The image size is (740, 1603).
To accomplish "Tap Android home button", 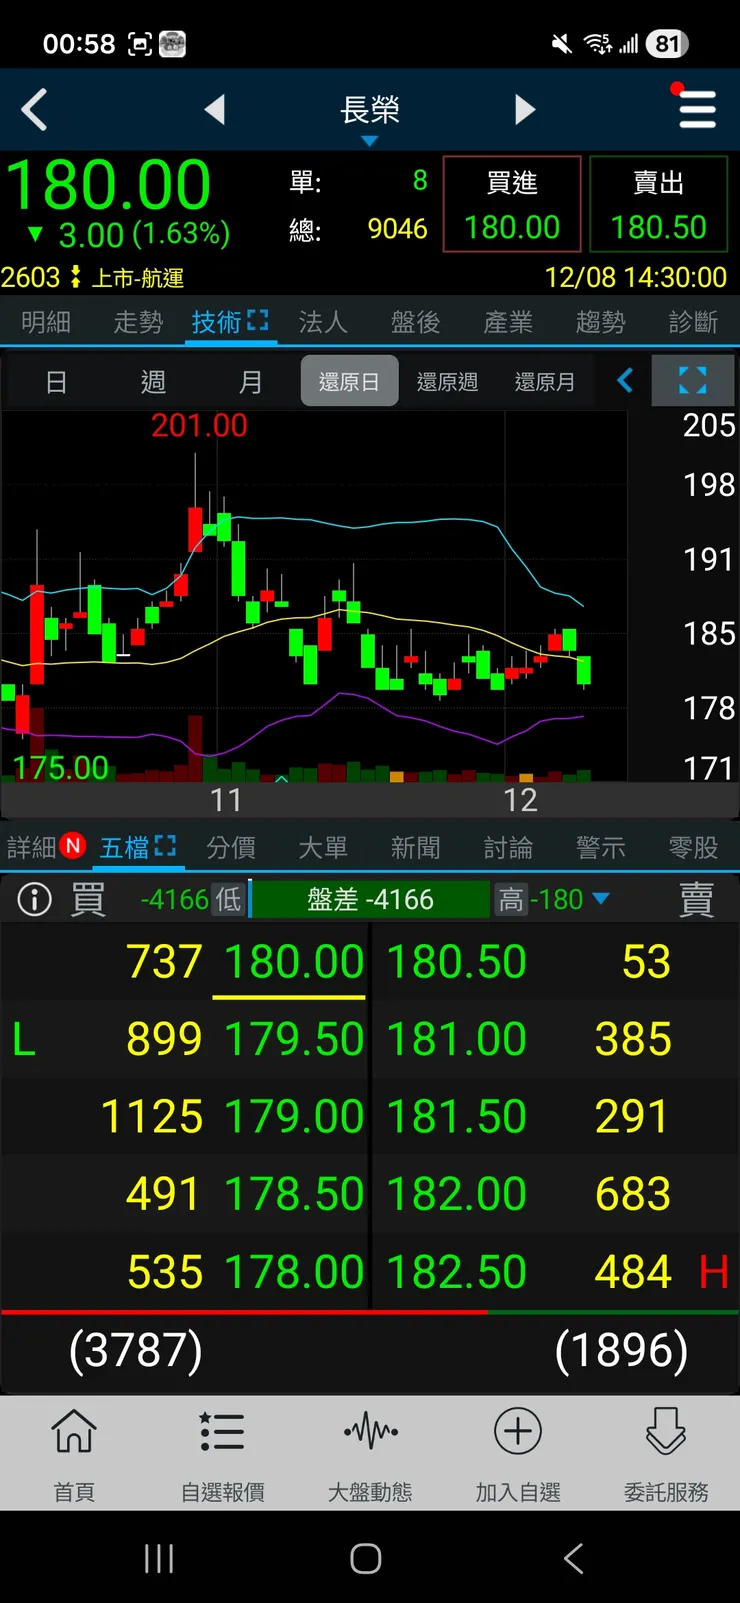I will (366, 1558).
